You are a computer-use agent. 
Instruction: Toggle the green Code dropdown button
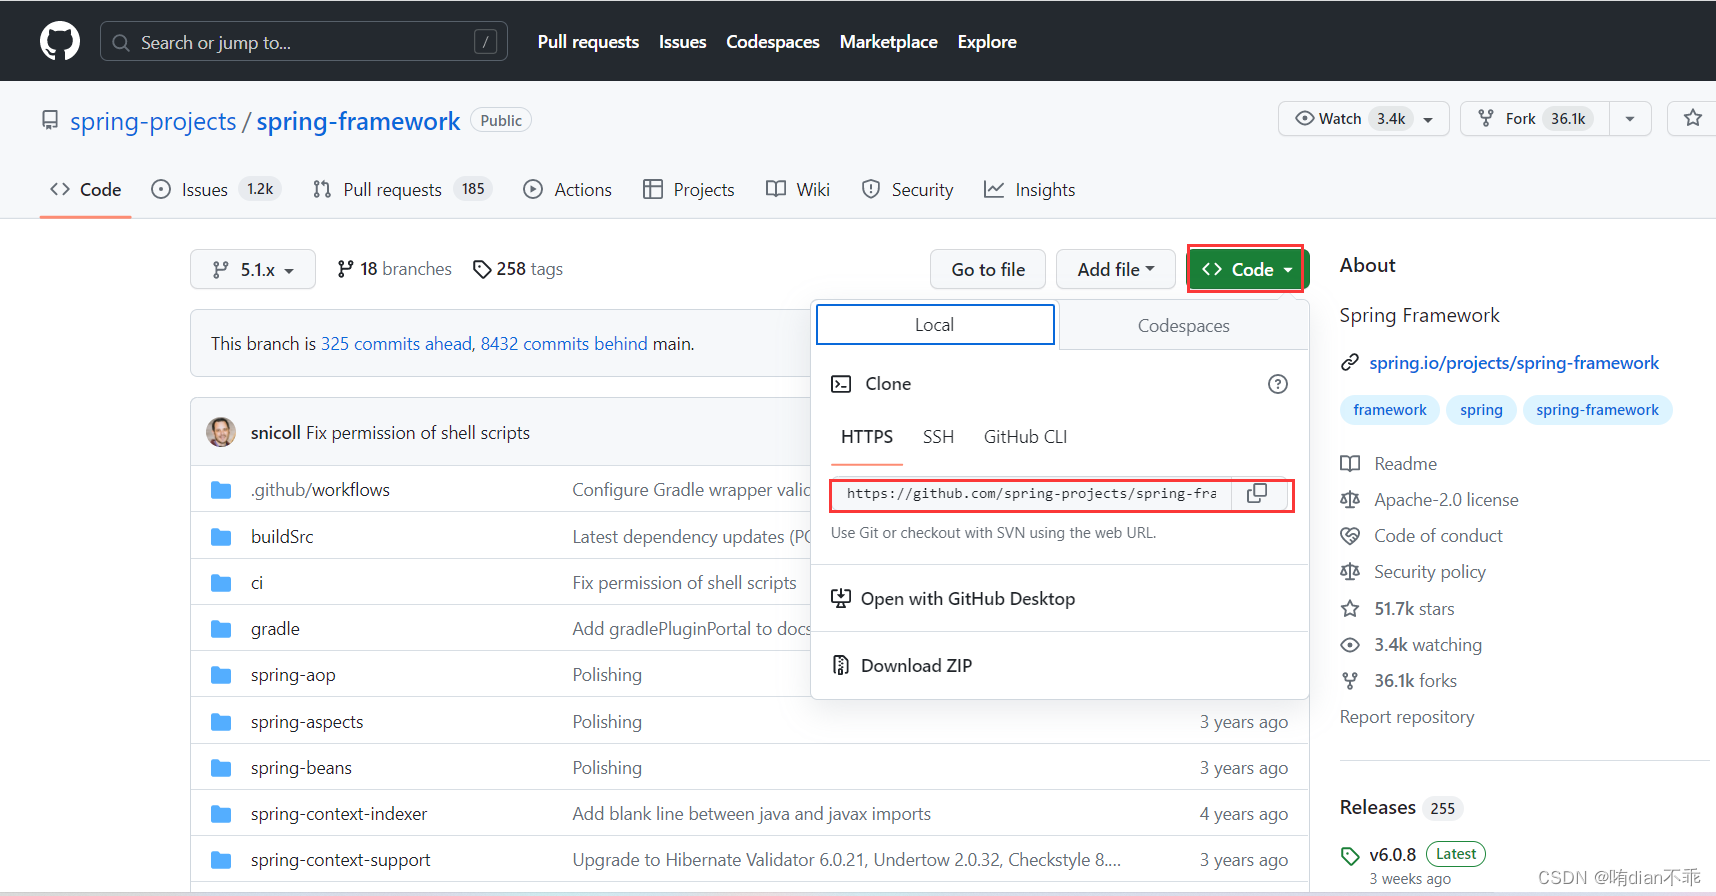pyautogui.click(x=1246, y=269)
